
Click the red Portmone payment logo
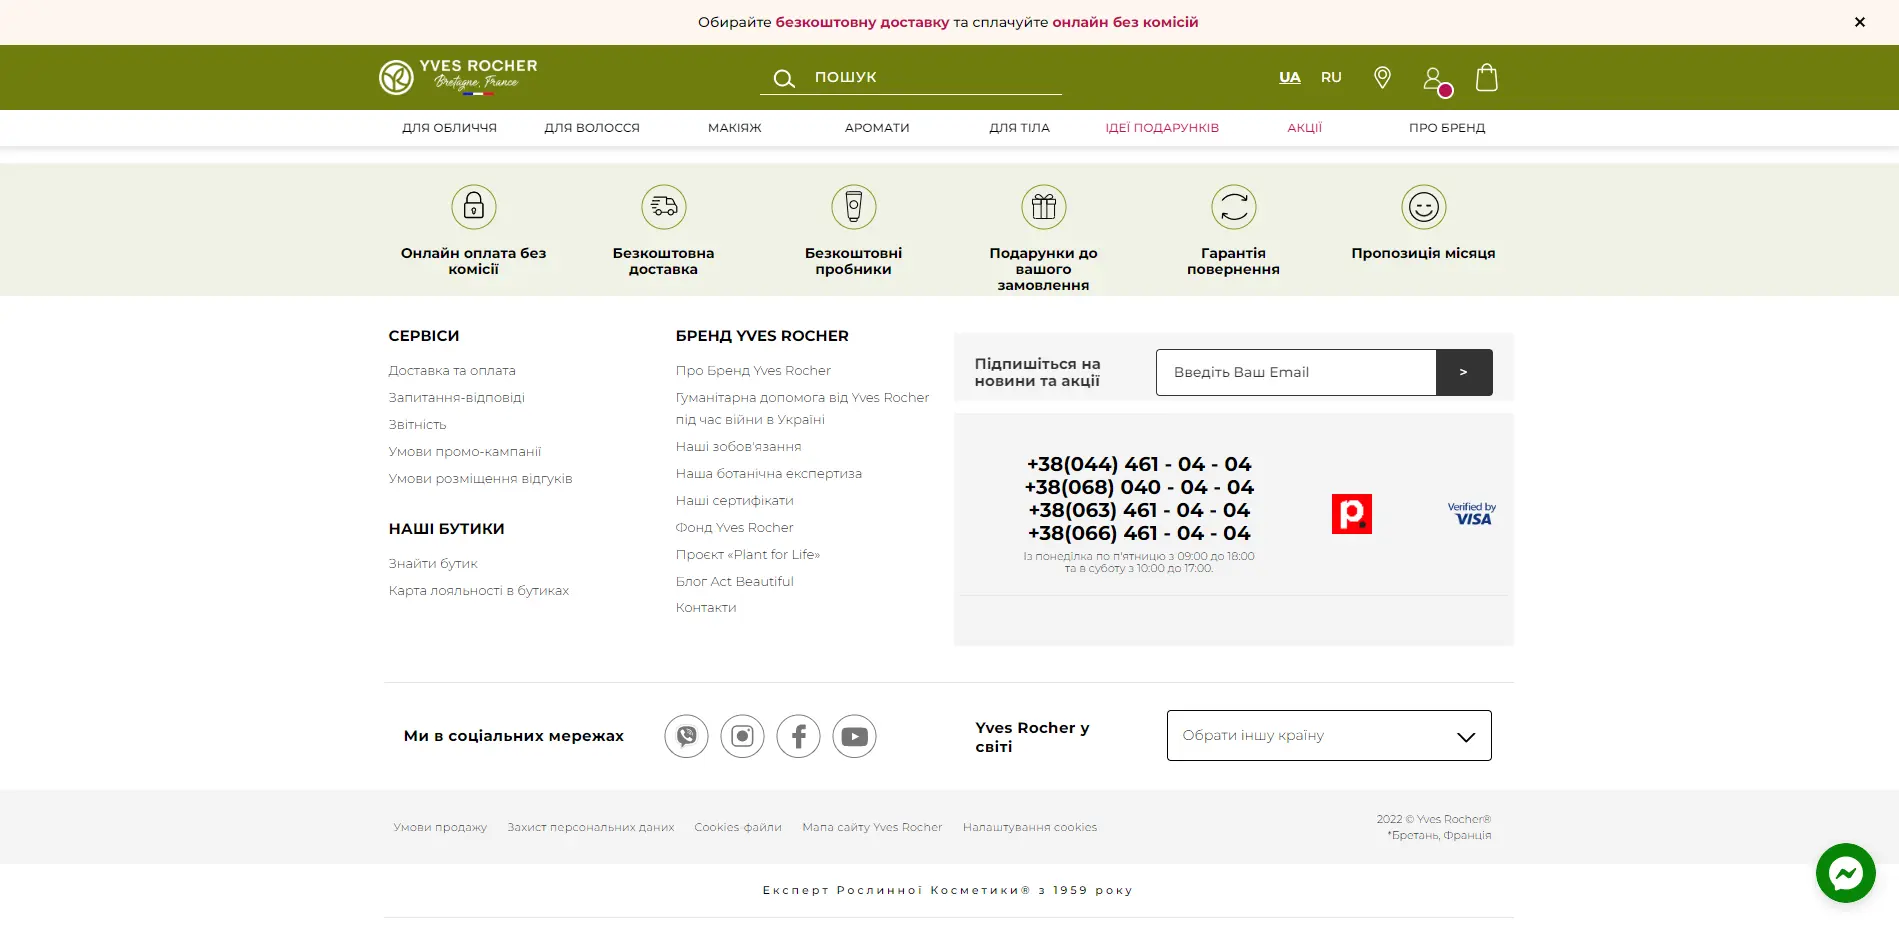tap(1352, 514)
